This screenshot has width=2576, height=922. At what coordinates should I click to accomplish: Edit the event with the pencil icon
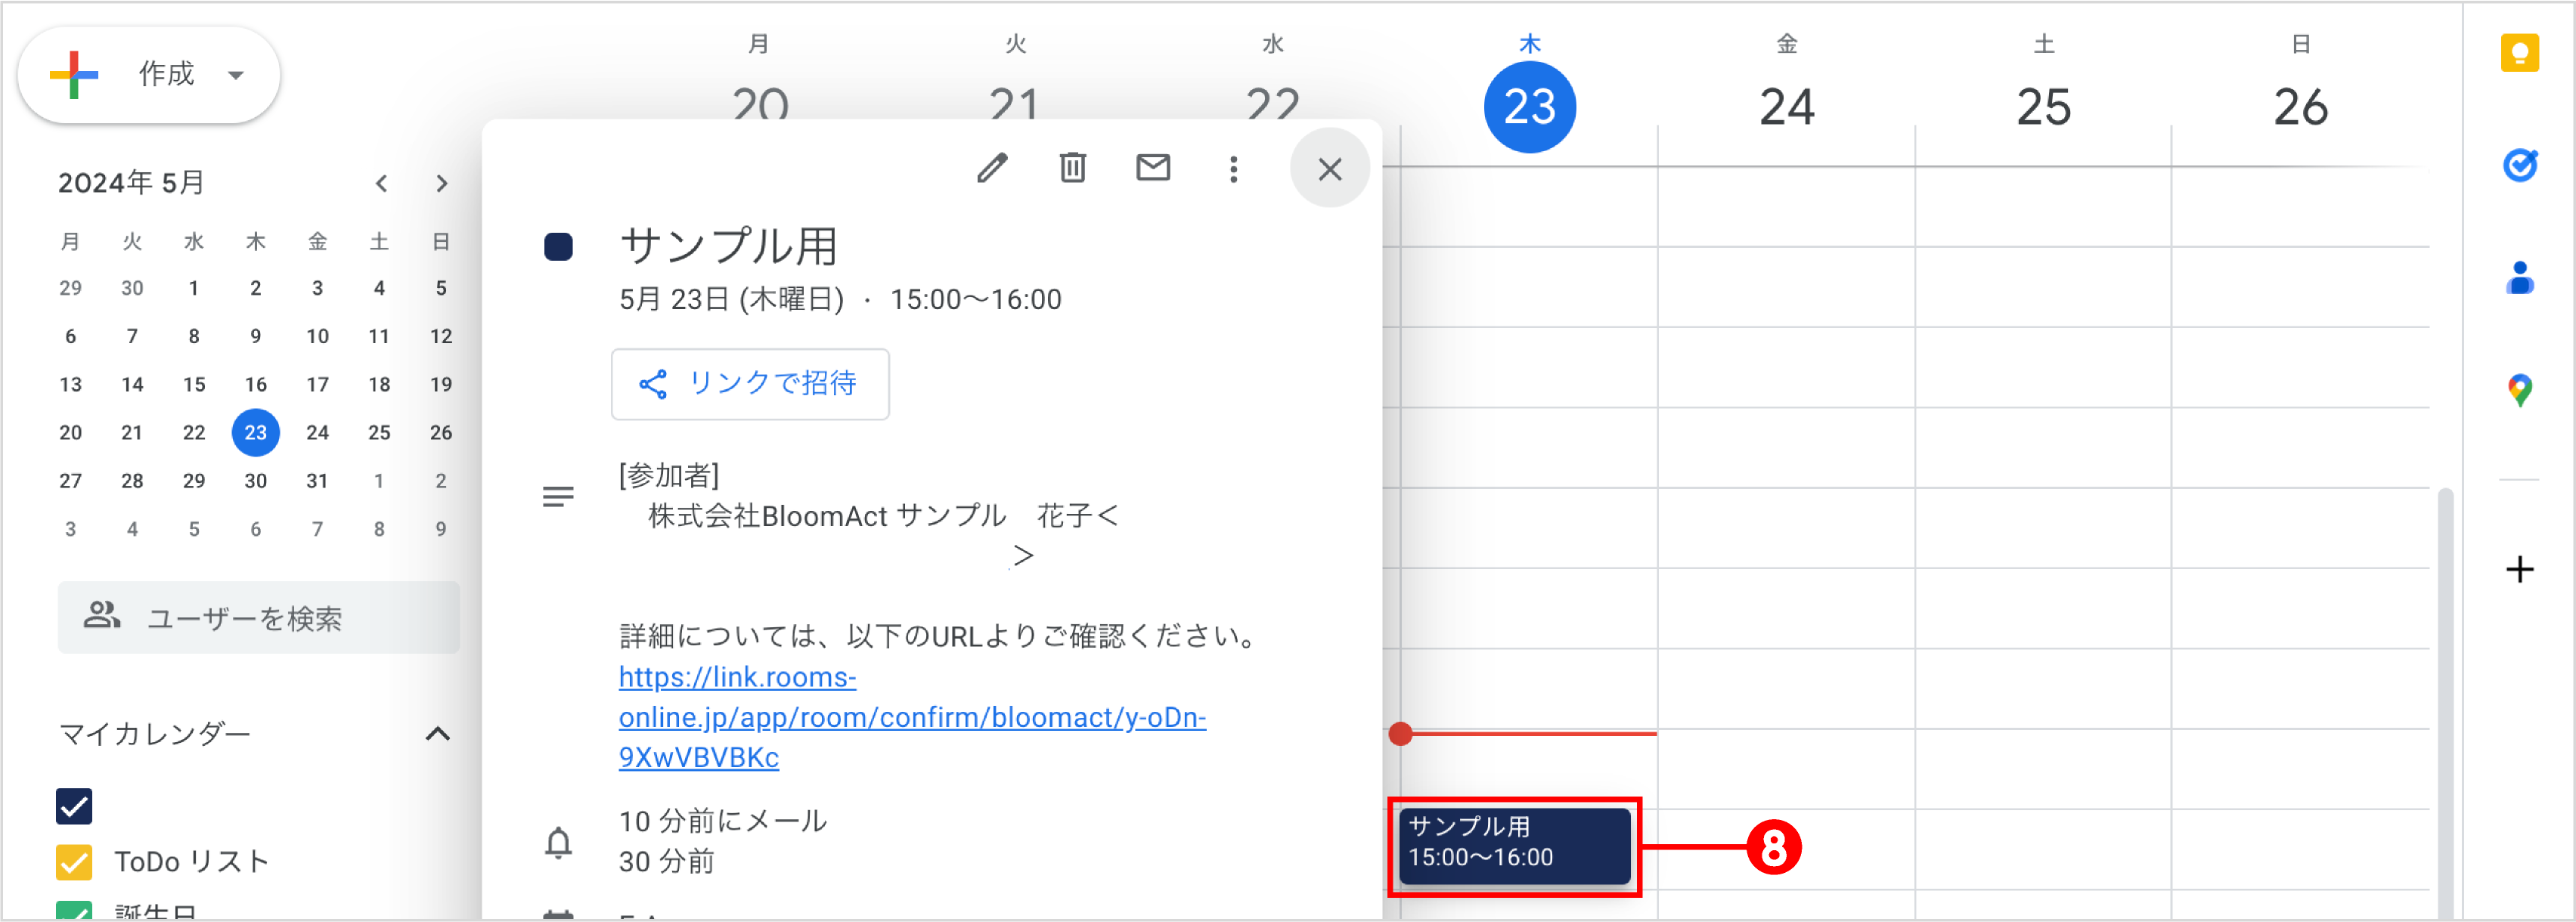tap(993, 168)
